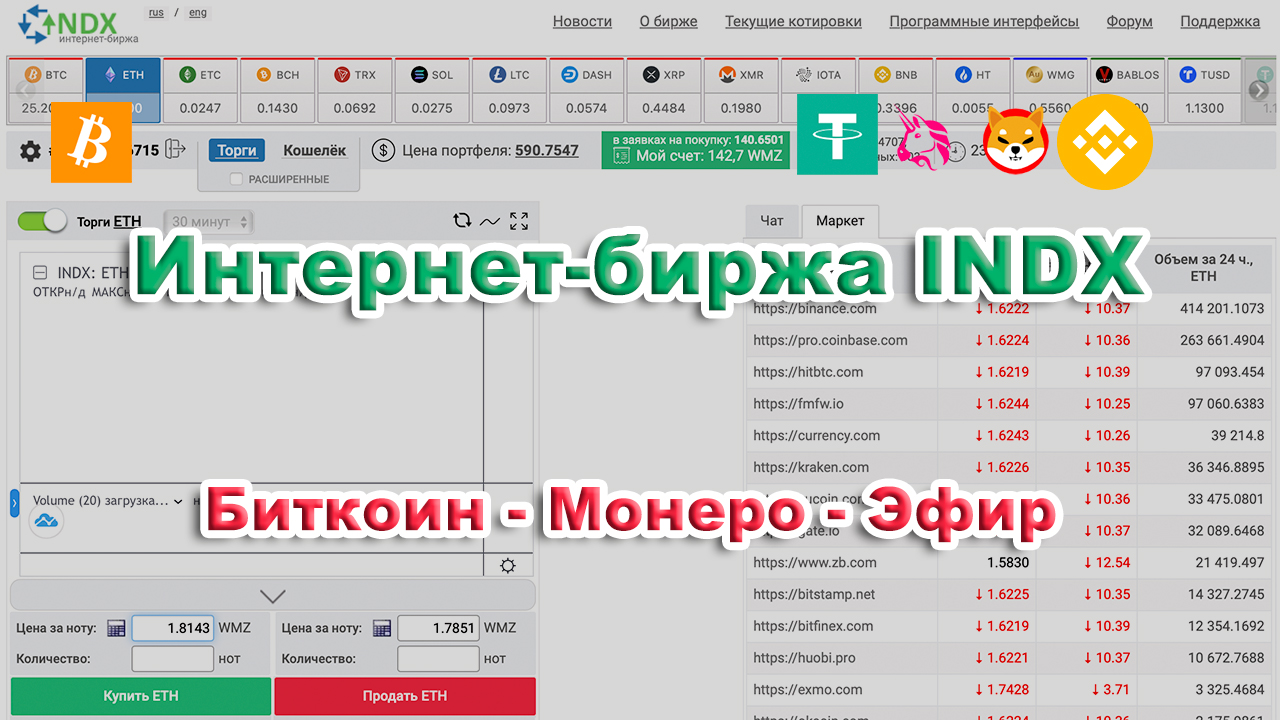Click the blue cloud chart logo icon
This screenshot has height=720, width=1280.
46,520
